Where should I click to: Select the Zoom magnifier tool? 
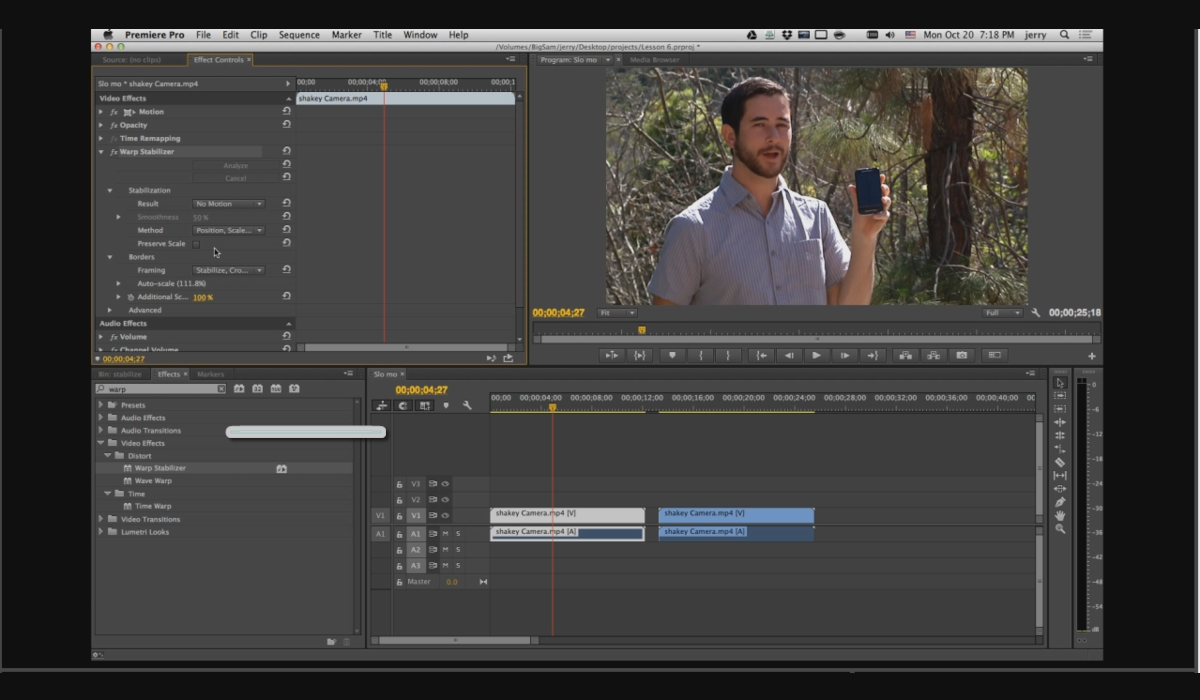pyautogui.click(x=1060, y=528)
